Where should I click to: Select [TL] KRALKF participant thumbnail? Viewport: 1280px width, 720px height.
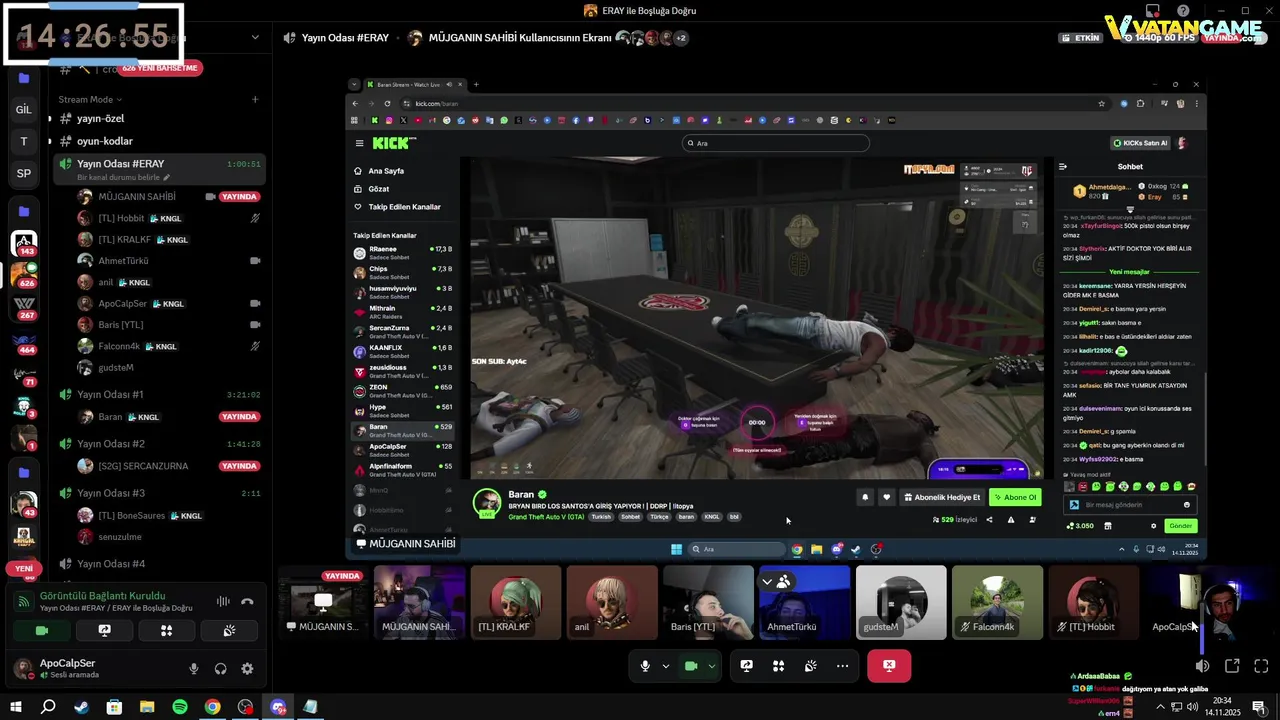(x=516, y=603)
